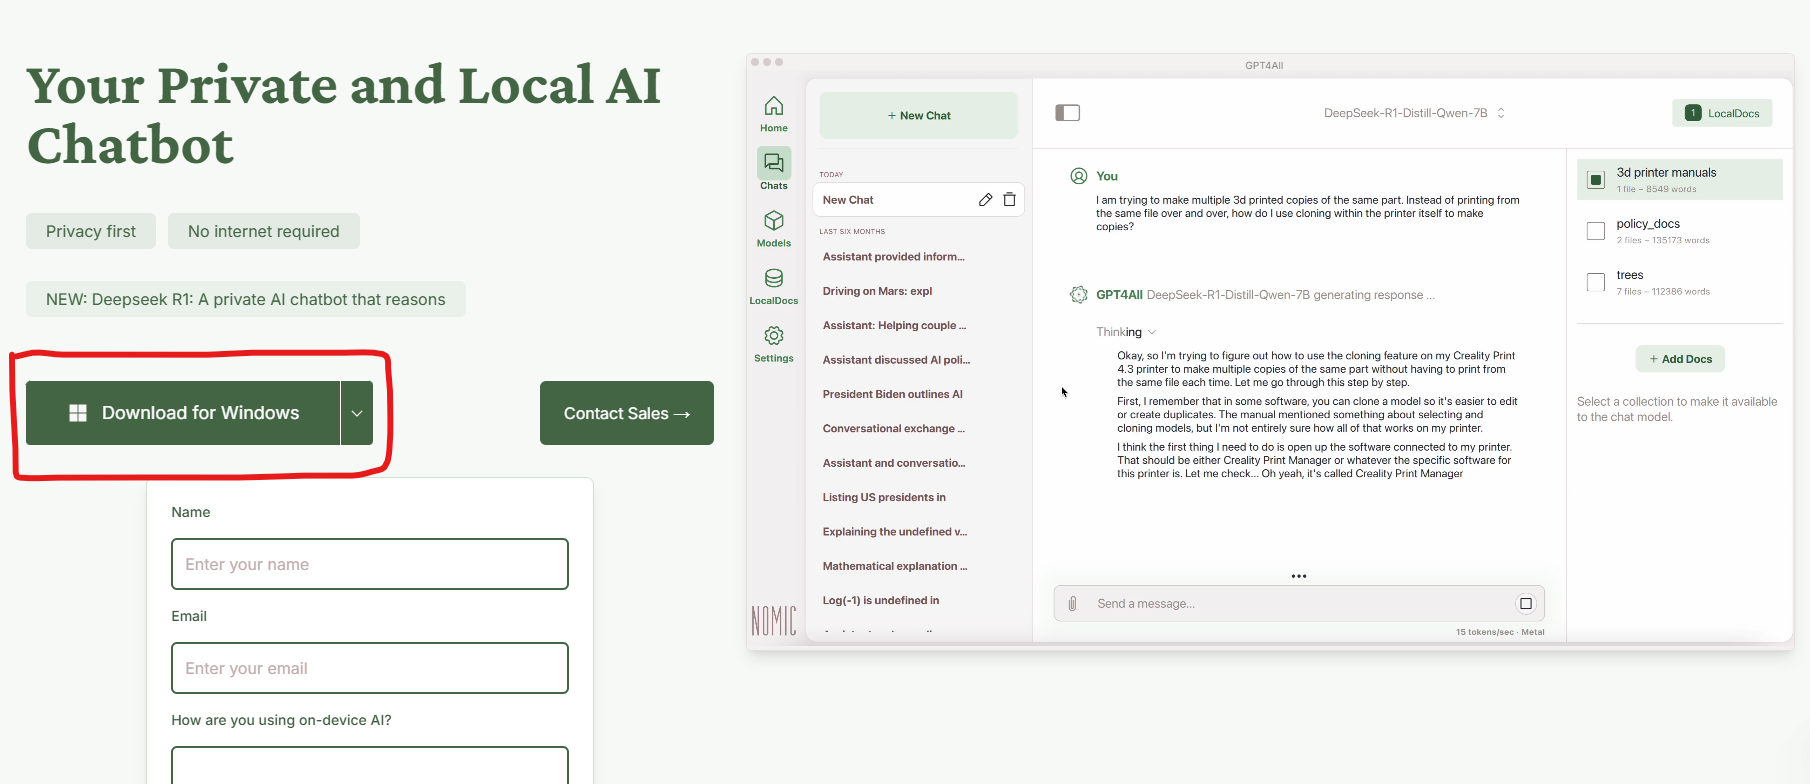Open chat 'Assistant: Helping couple ...'
The height and width of the screenshot is (784, 1810).
pos(894,326)
